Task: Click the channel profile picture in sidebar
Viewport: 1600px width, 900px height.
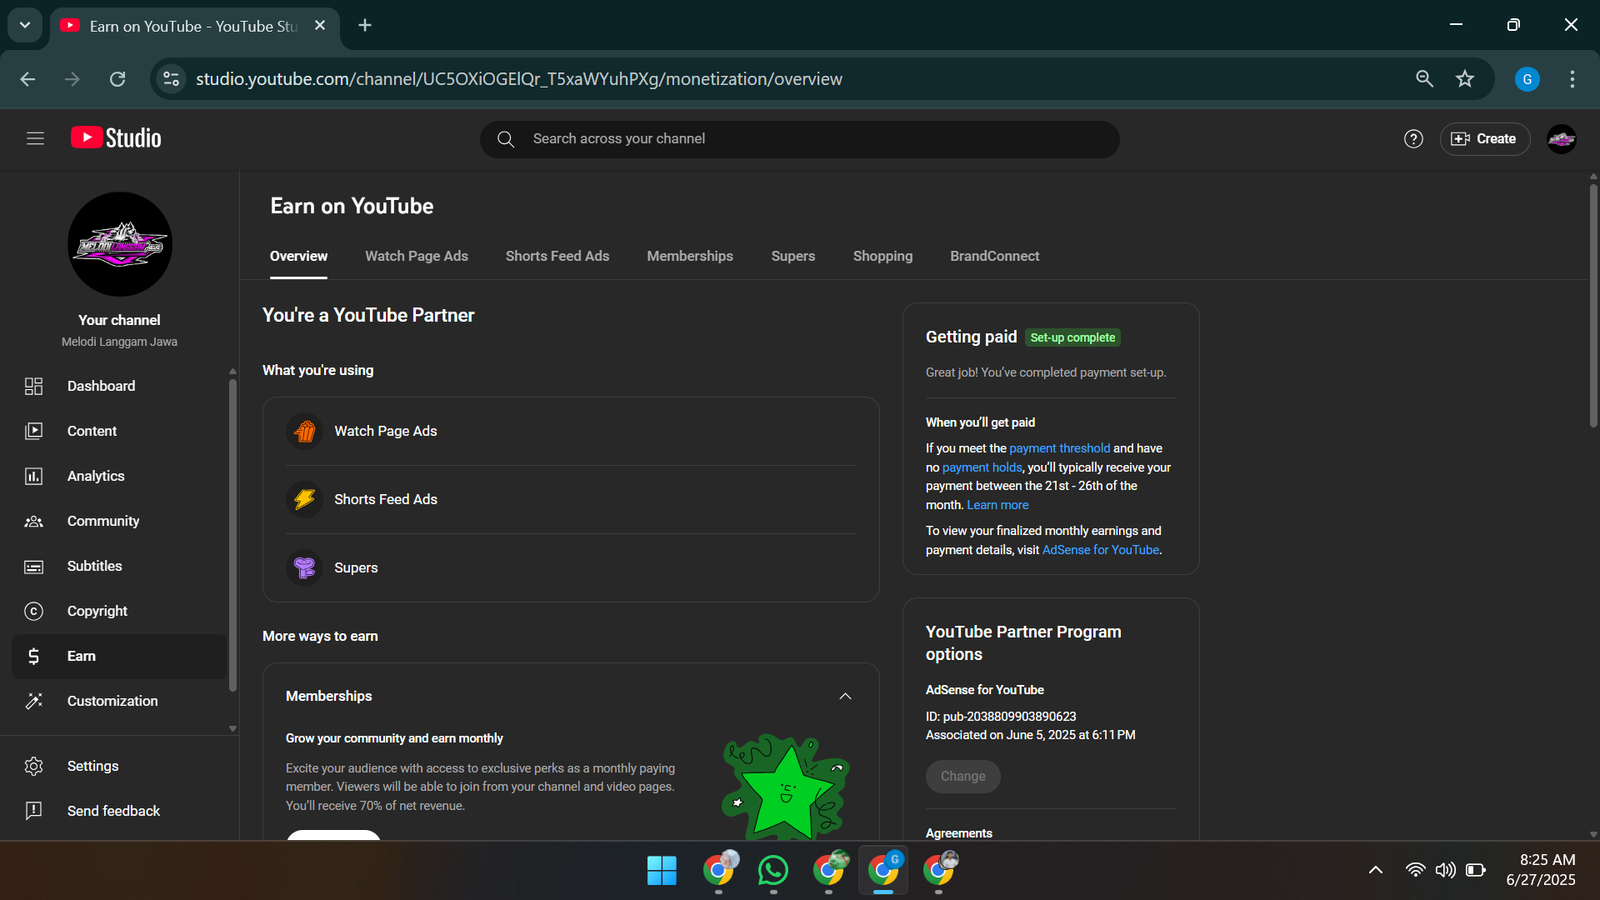Action: (120, 244)
